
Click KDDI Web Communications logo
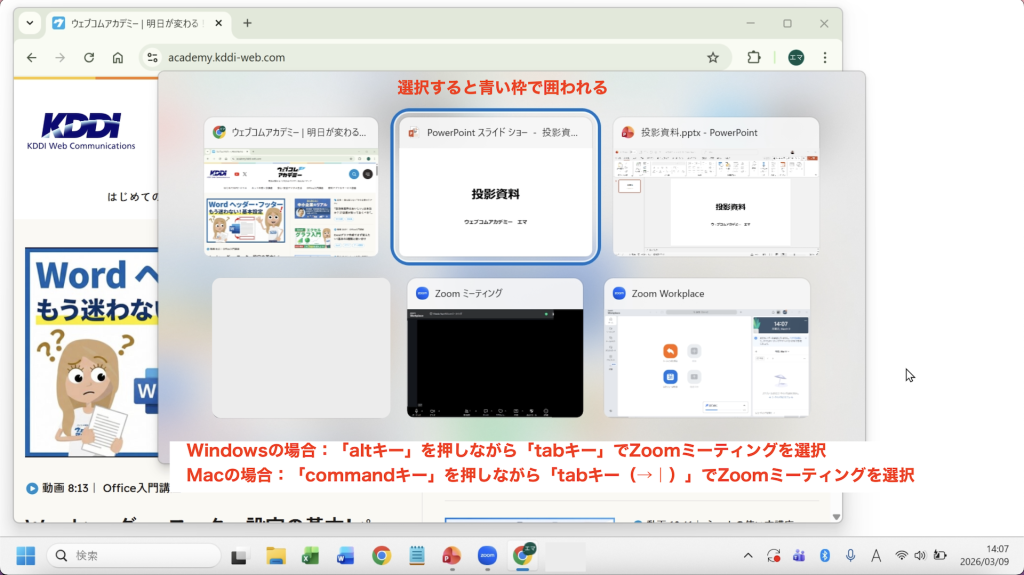click(81, 131)
